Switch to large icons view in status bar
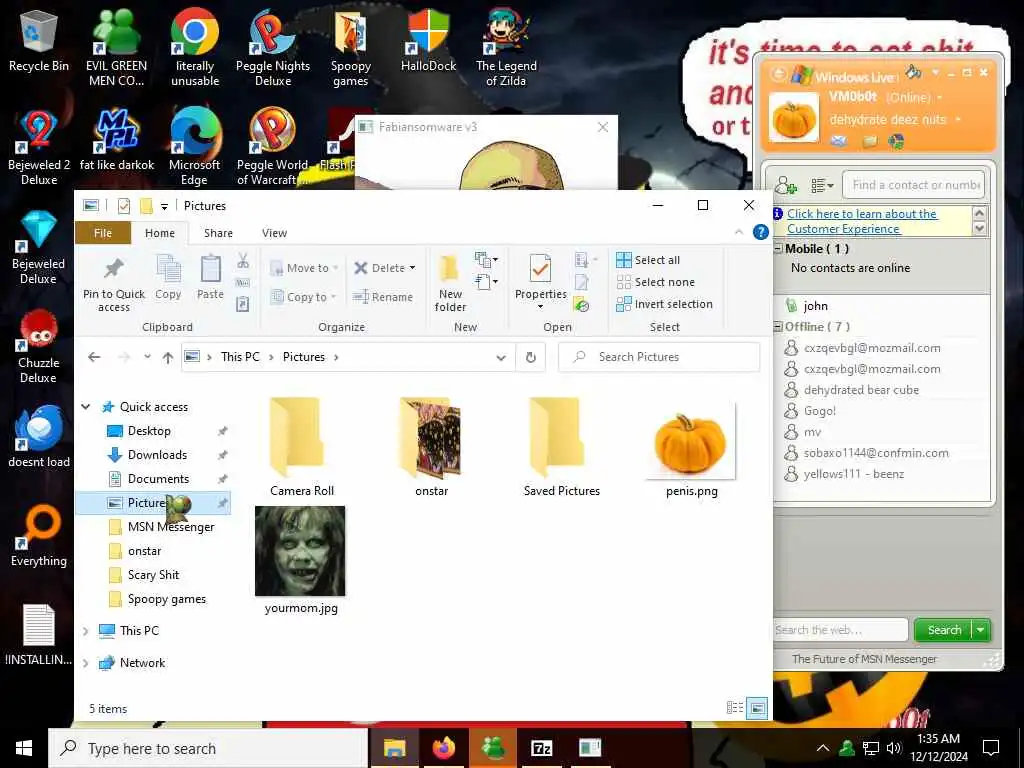This screenshot has width=1024, height=768. 757,708
